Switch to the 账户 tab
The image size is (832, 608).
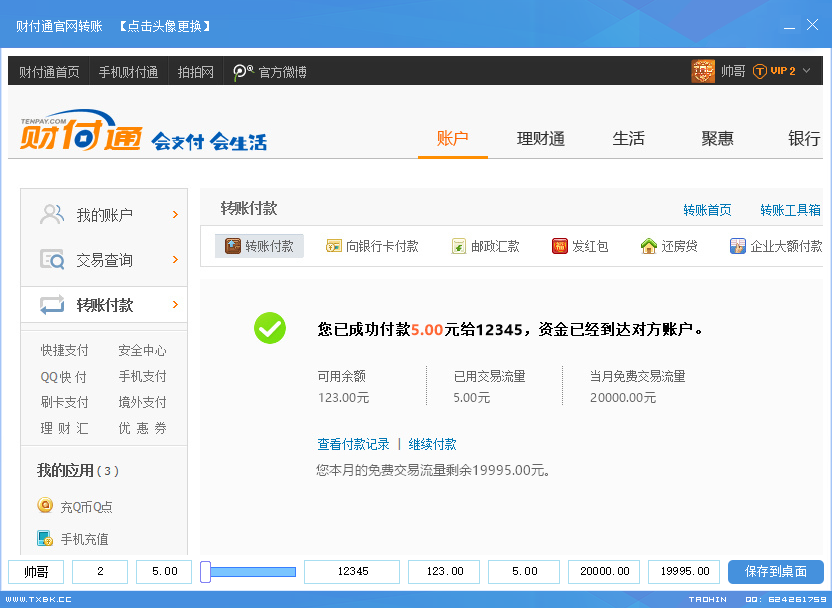coord(453,138)
